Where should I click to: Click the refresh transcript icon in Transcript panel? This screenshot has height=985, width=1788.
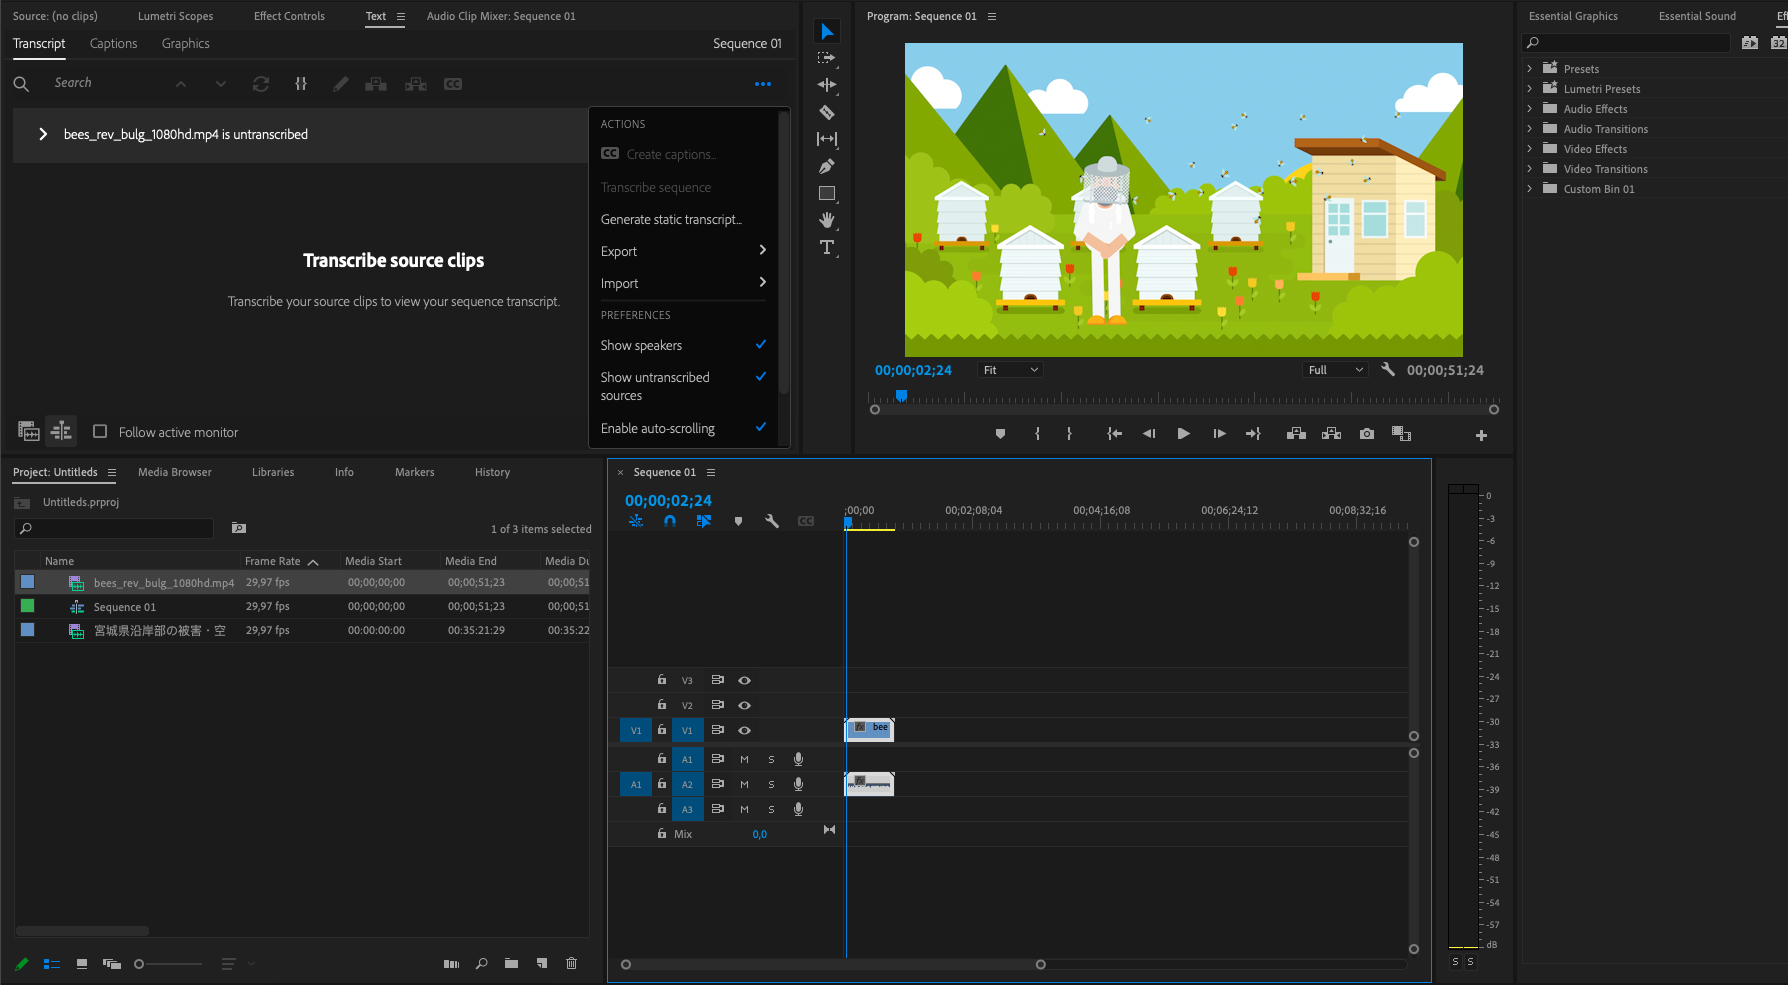pyautogui.click(x=261, y=84)
